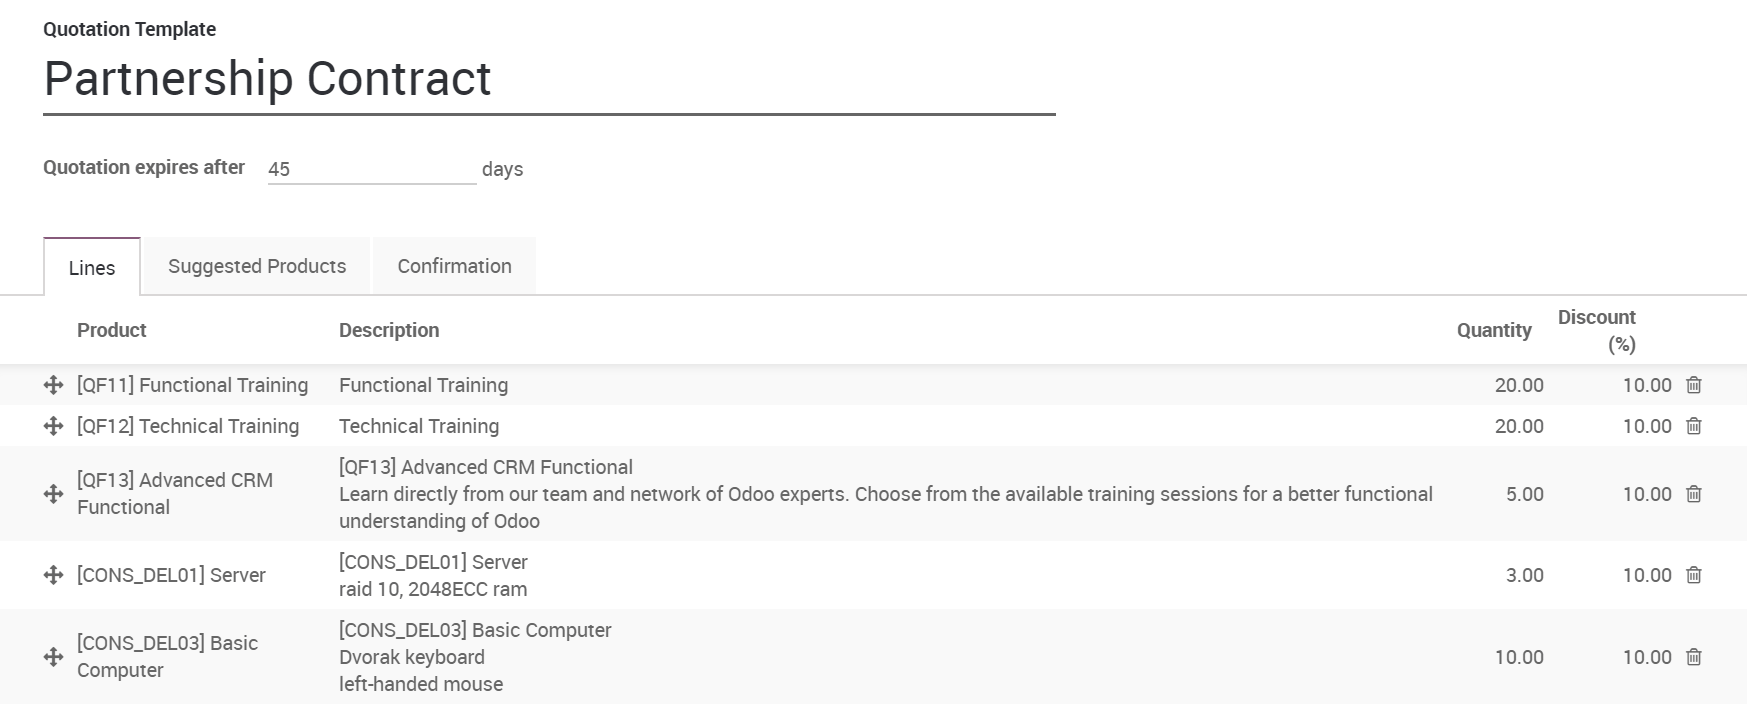Sort by the Quantity column header
This screenshot has width=1747, height=705.
[x=1493, y=330]
